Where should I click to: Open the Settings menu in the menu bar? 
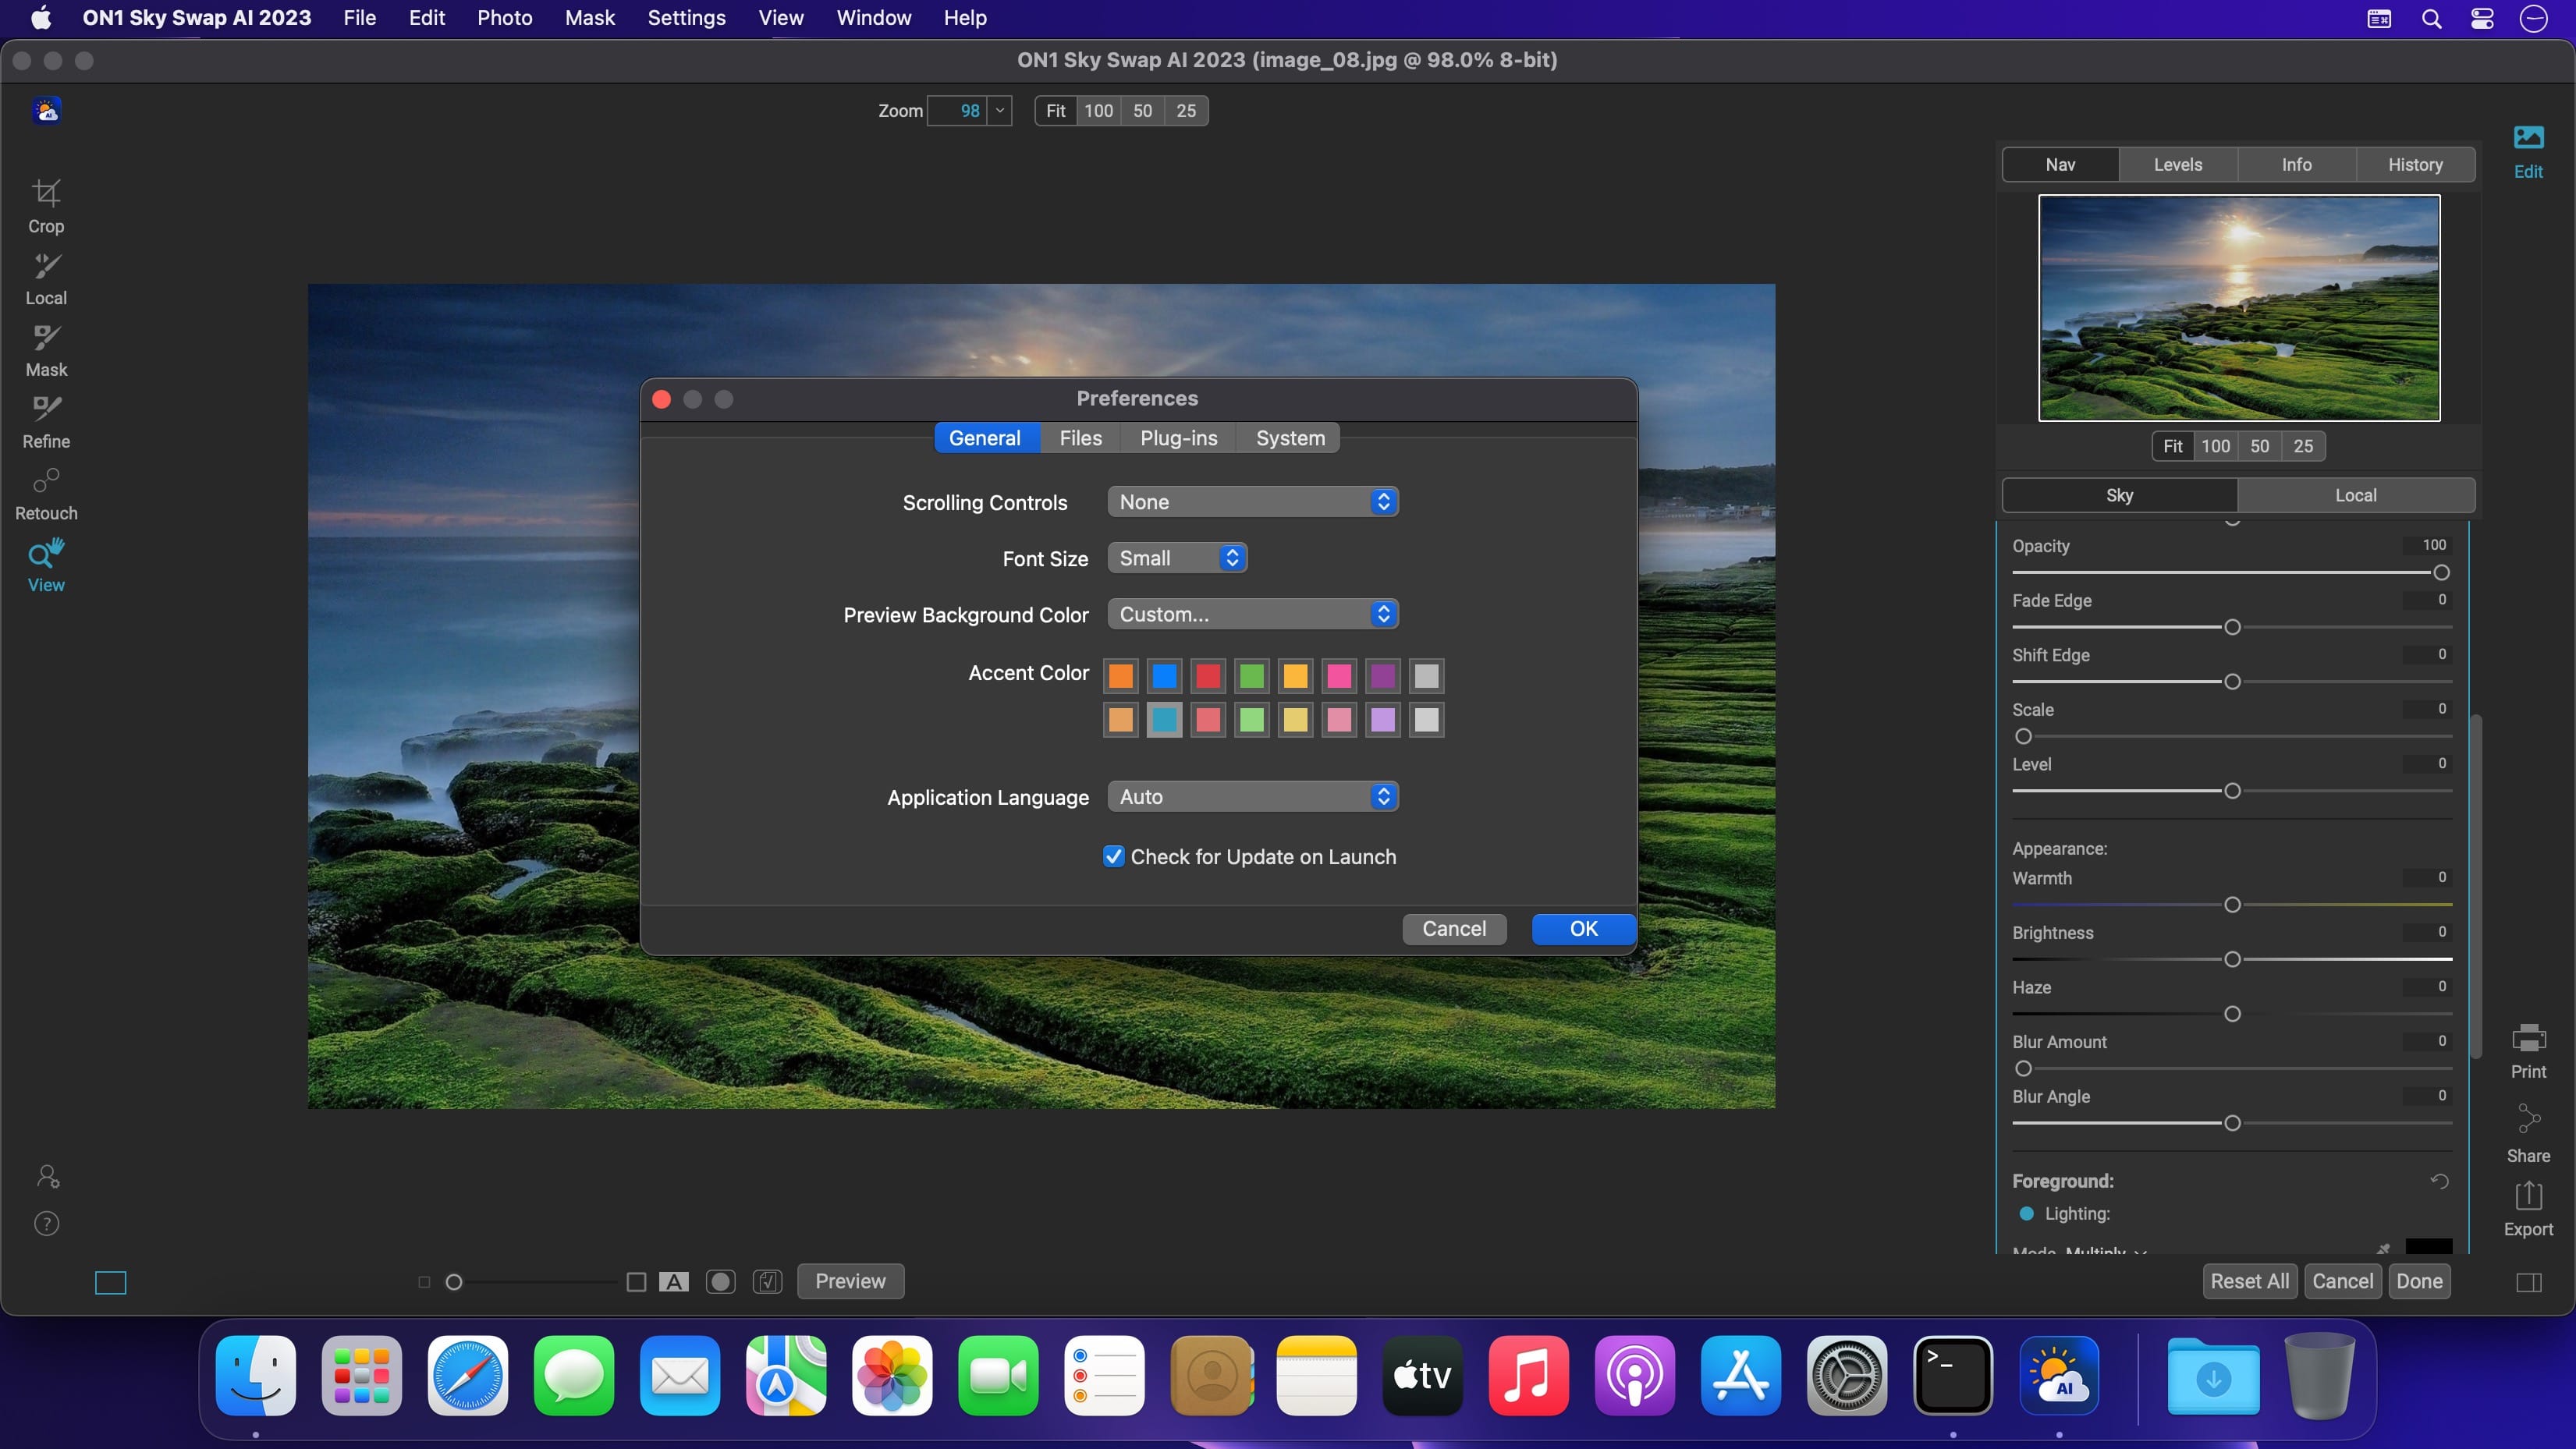pos(686,18)
